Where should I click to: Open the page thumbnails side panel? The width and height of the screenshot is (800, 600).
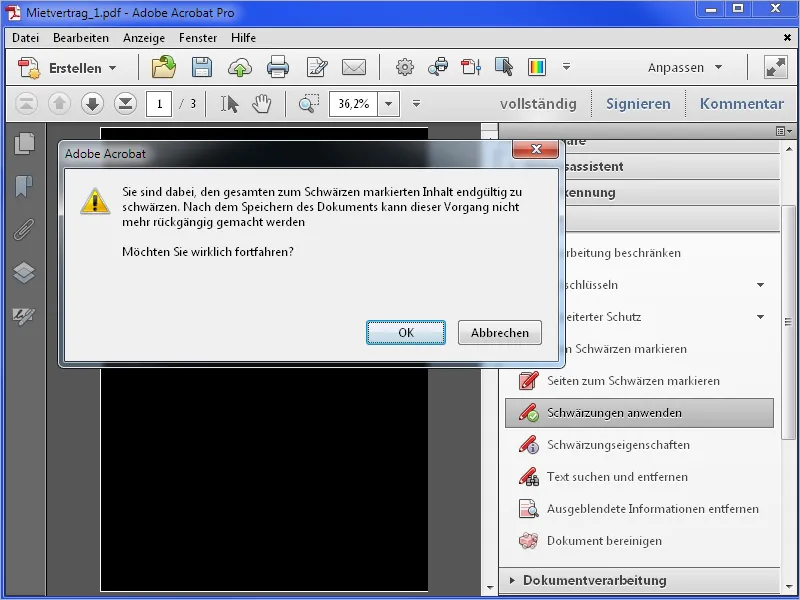[24, 143]
